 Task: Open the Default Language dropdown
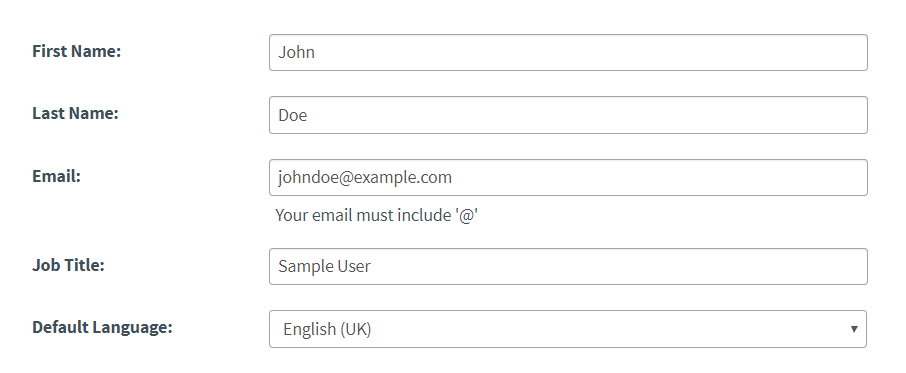point(568,329)
